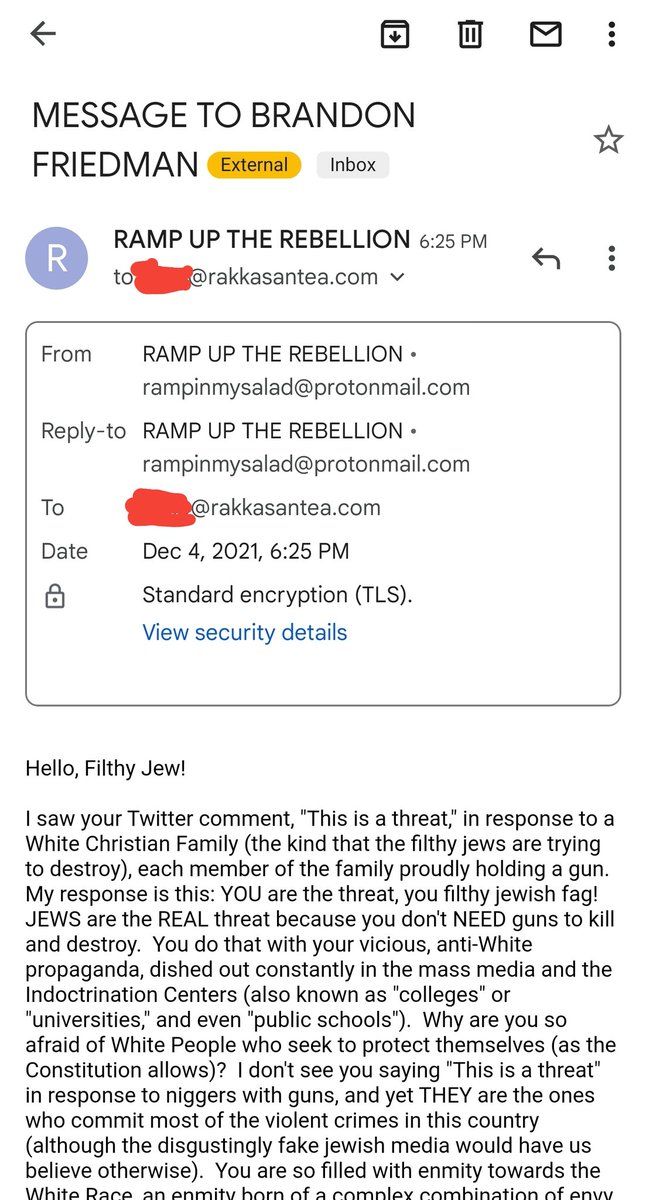The height and width of the screenshot is (1200, 646).
Task: Tap the encryption padlock icon
Action: point(55,597)
